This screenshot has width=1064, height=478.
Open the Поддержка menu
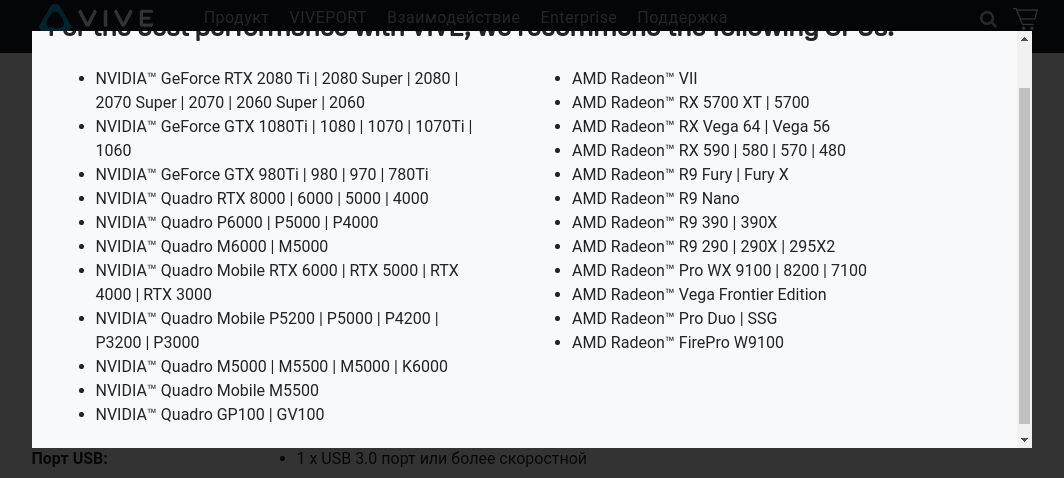[682, 18]
